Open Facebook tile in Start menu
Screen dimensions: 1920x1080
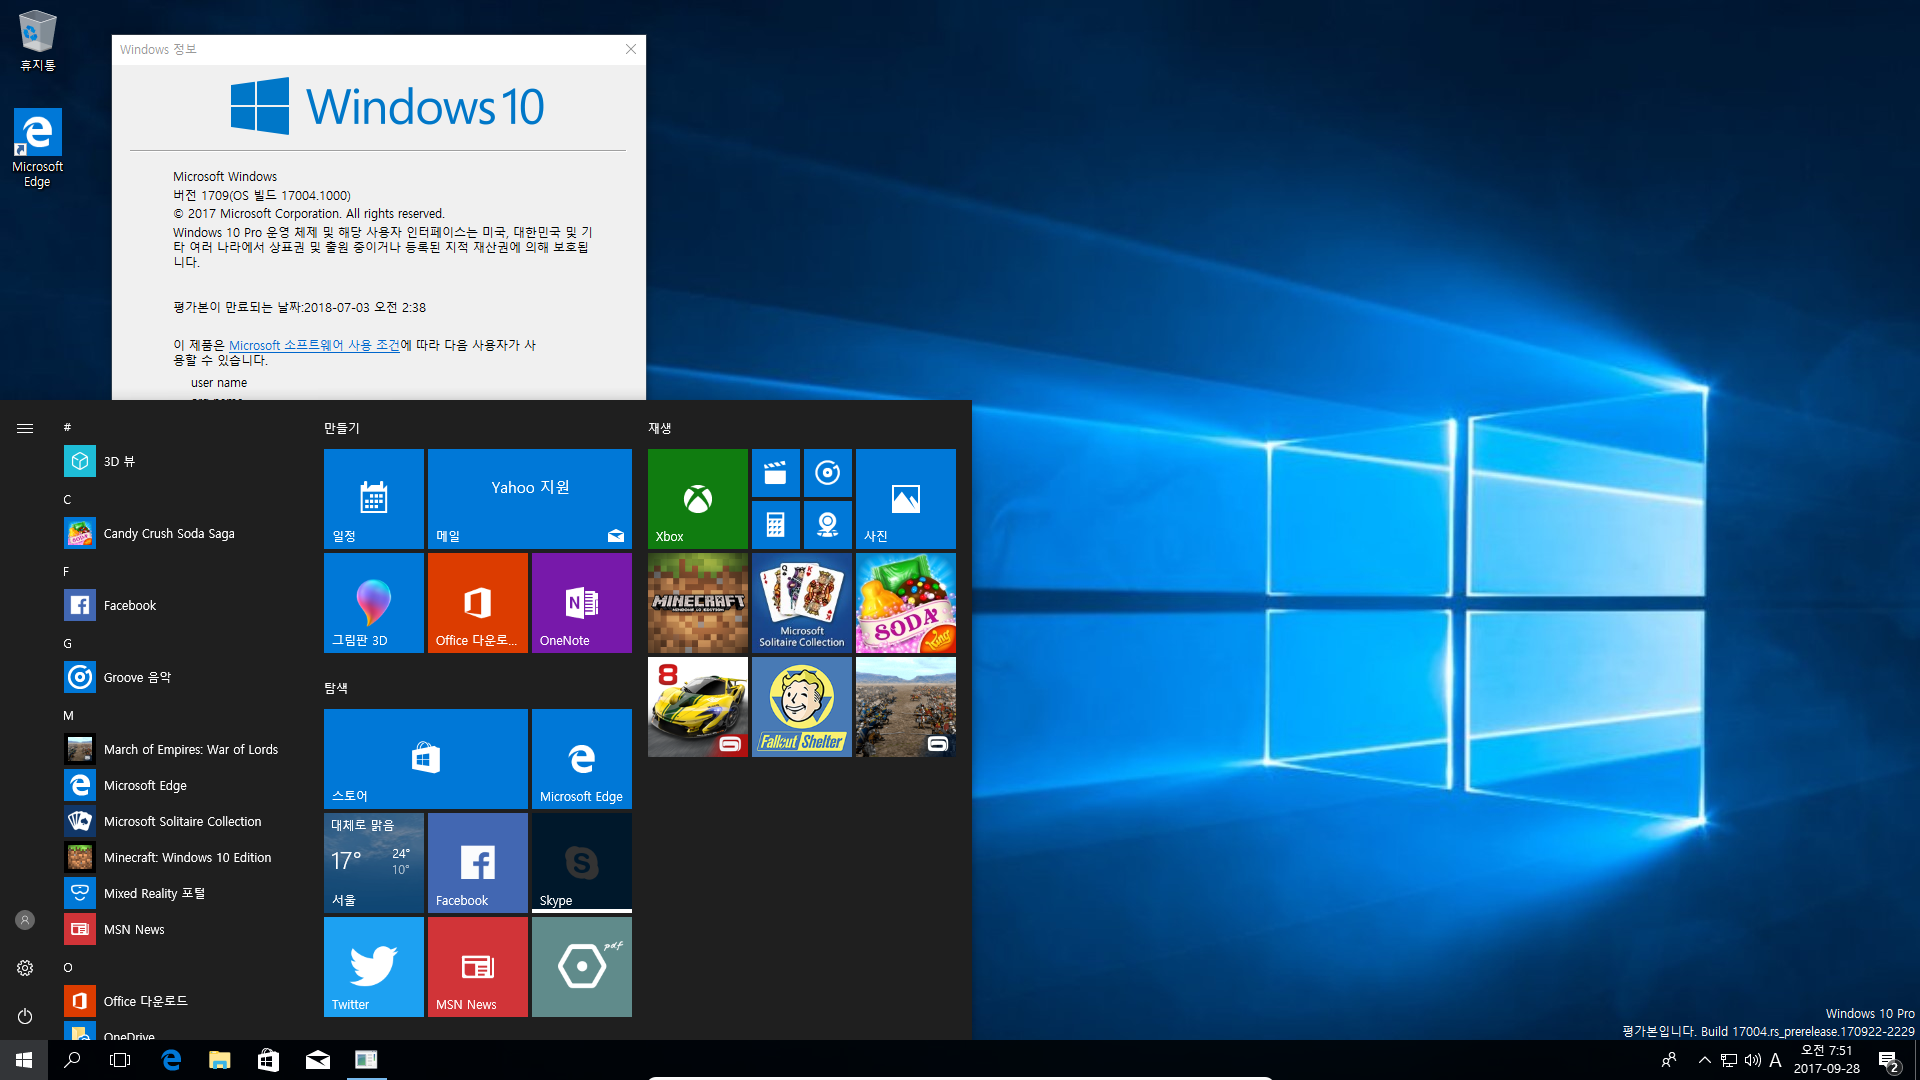pyautogui.click(x=477, y=862)
